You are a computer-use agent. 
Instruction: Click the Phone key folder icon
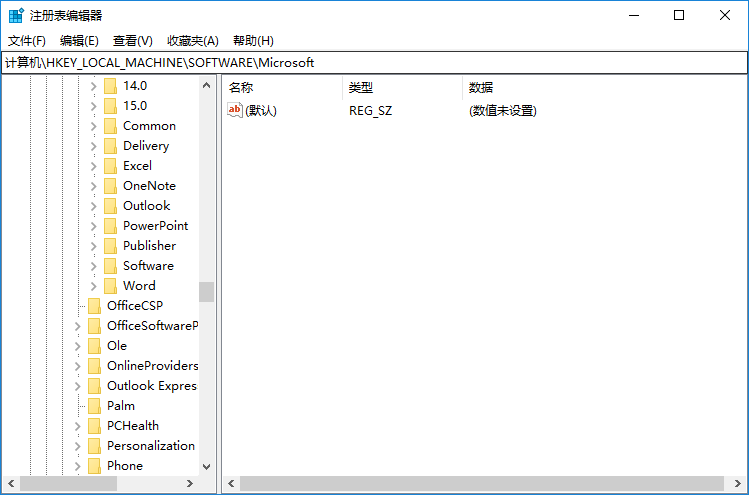point(95,466)
